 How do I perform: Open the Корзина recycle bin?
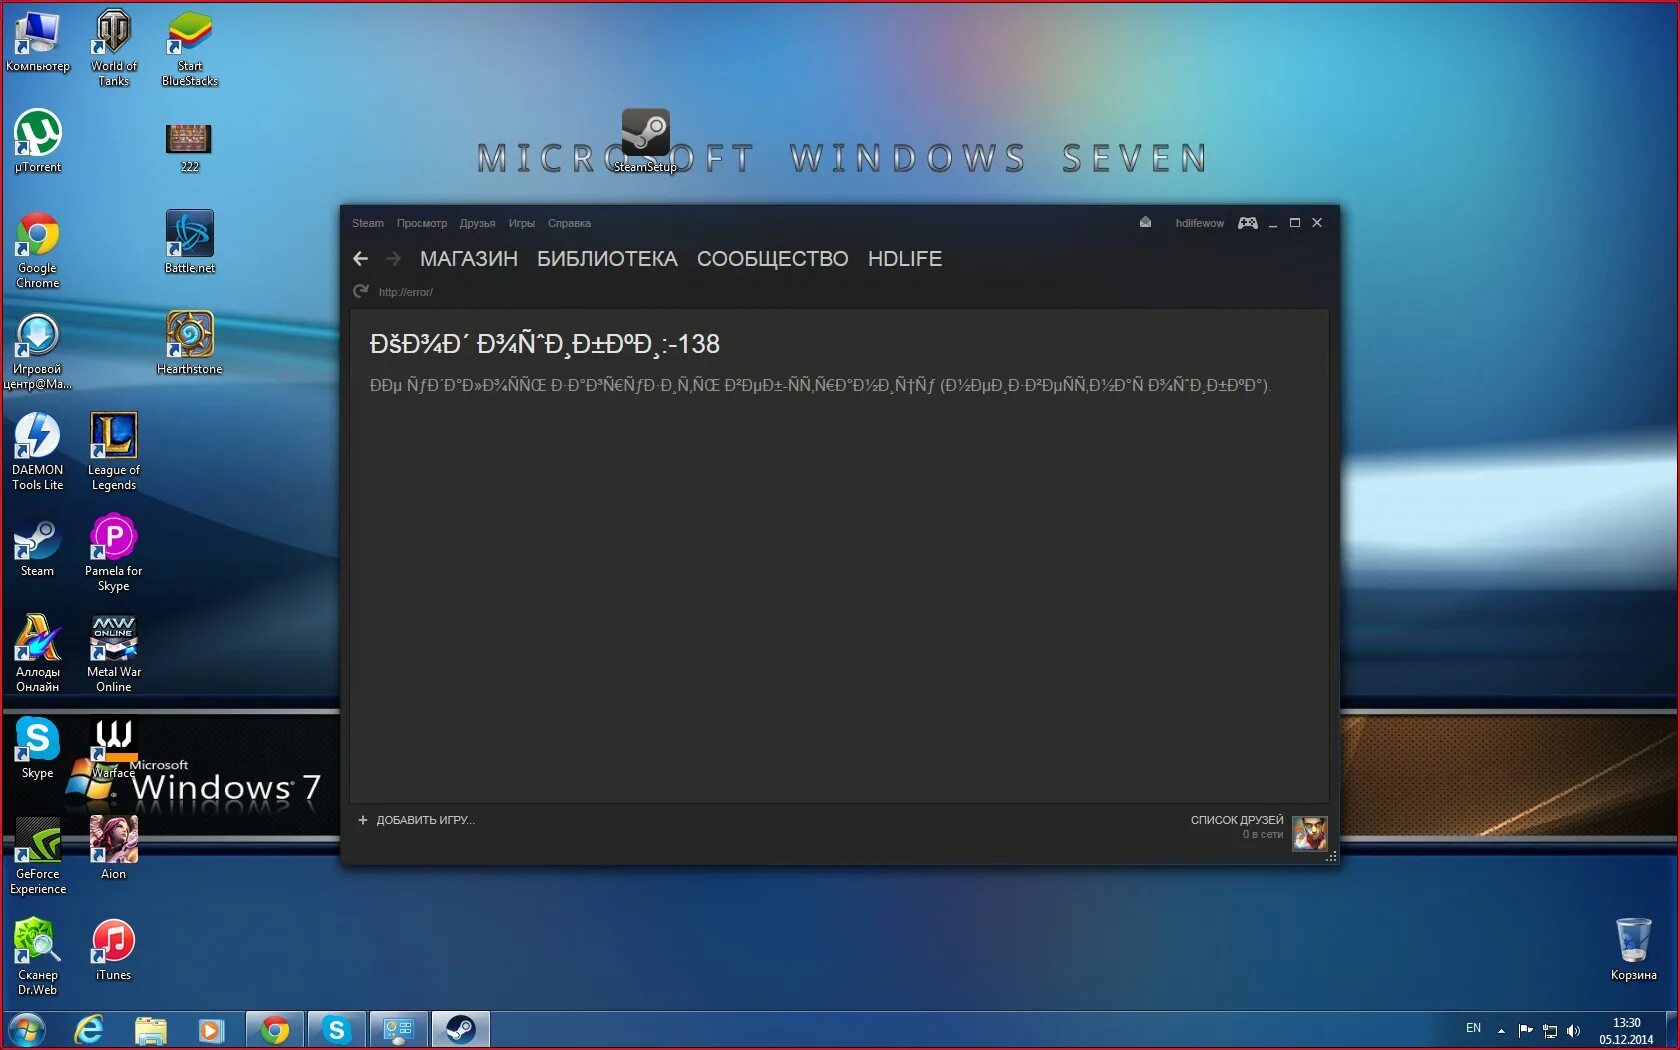[x=1633, y=950]
